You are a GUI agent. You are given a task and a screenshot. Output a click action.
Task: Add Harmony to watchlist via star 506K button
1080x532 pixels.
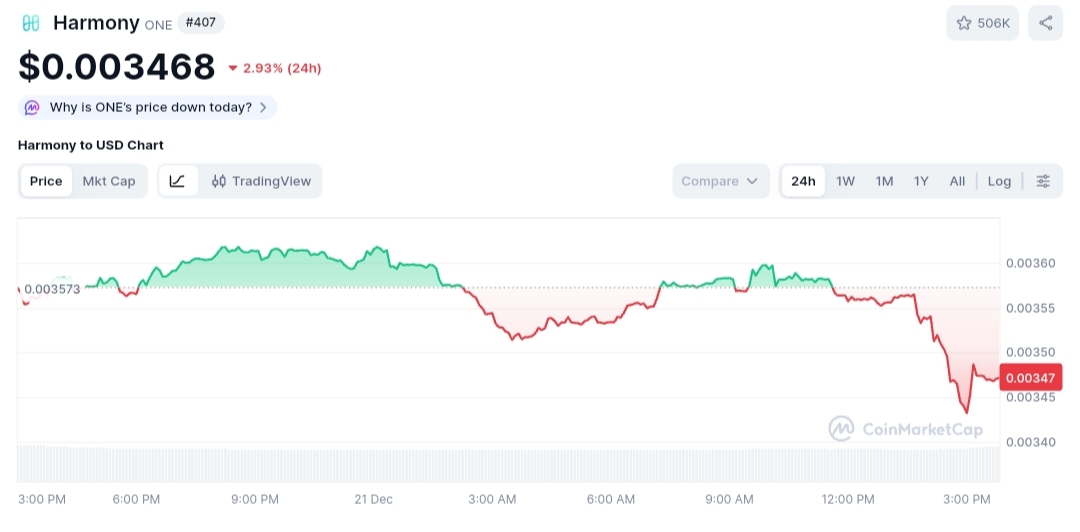tap(982, 23)
